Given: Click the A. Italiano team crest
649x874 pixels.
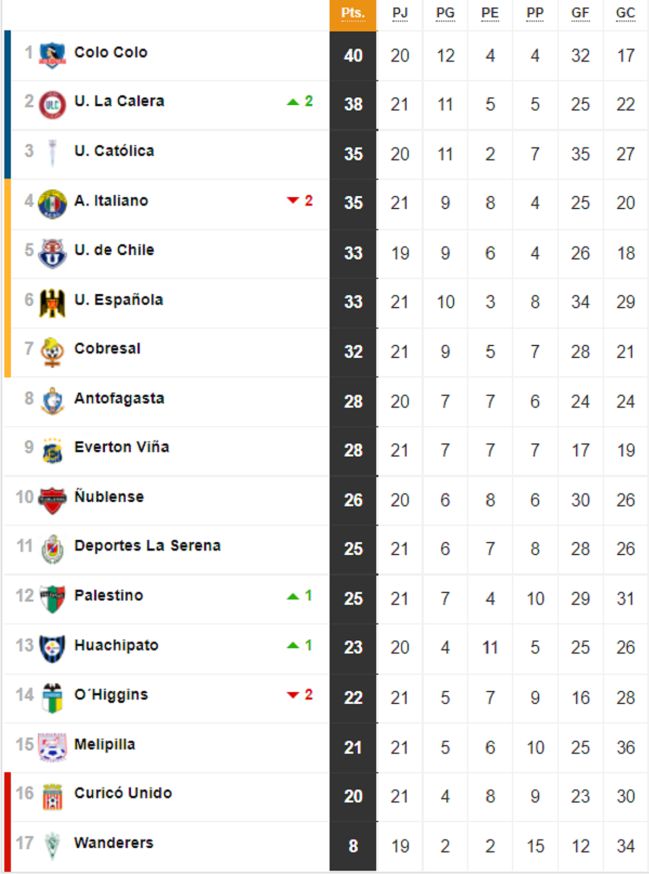Looking at the screenshot, I should (x=52, y=203).
